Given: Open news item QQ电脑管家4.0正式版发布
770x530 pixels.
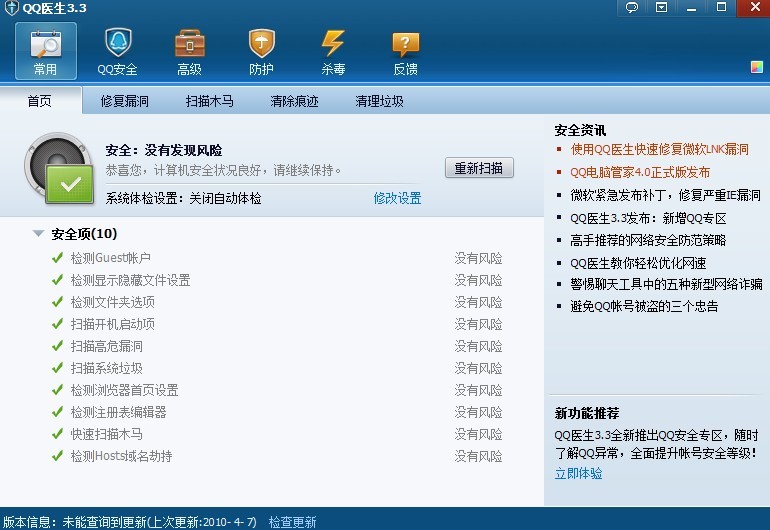Looking at the screenshot, I should [640, 172].
